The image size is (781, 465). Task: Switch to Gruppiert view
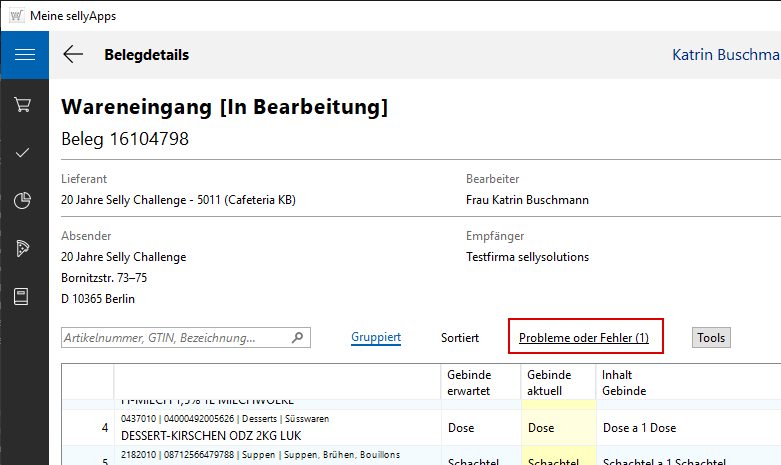tap(376, 338)
